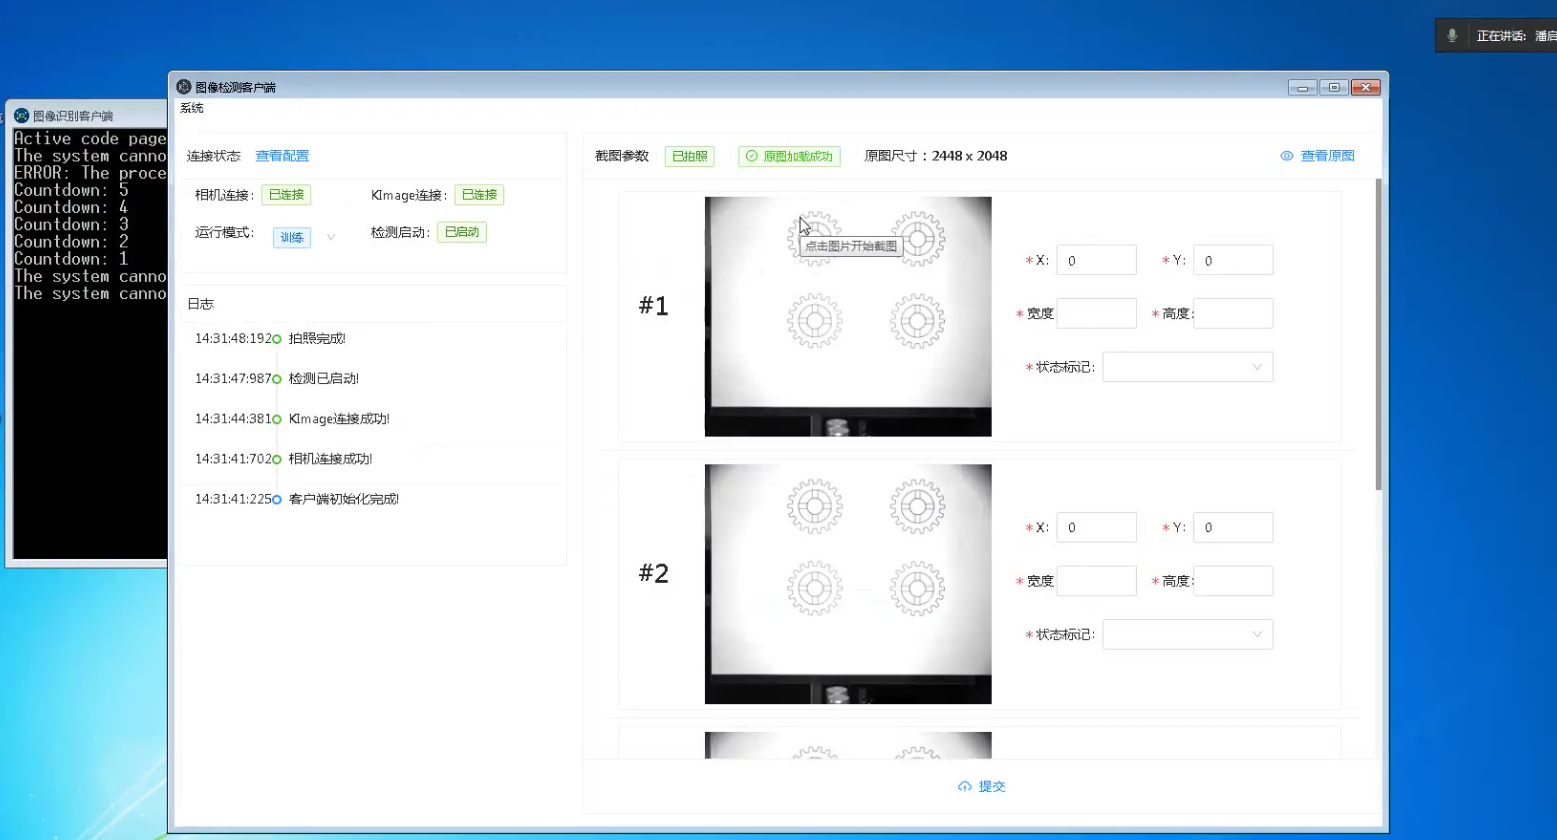
Task: Click the 日志 panel heading
Action: [200, 304]
